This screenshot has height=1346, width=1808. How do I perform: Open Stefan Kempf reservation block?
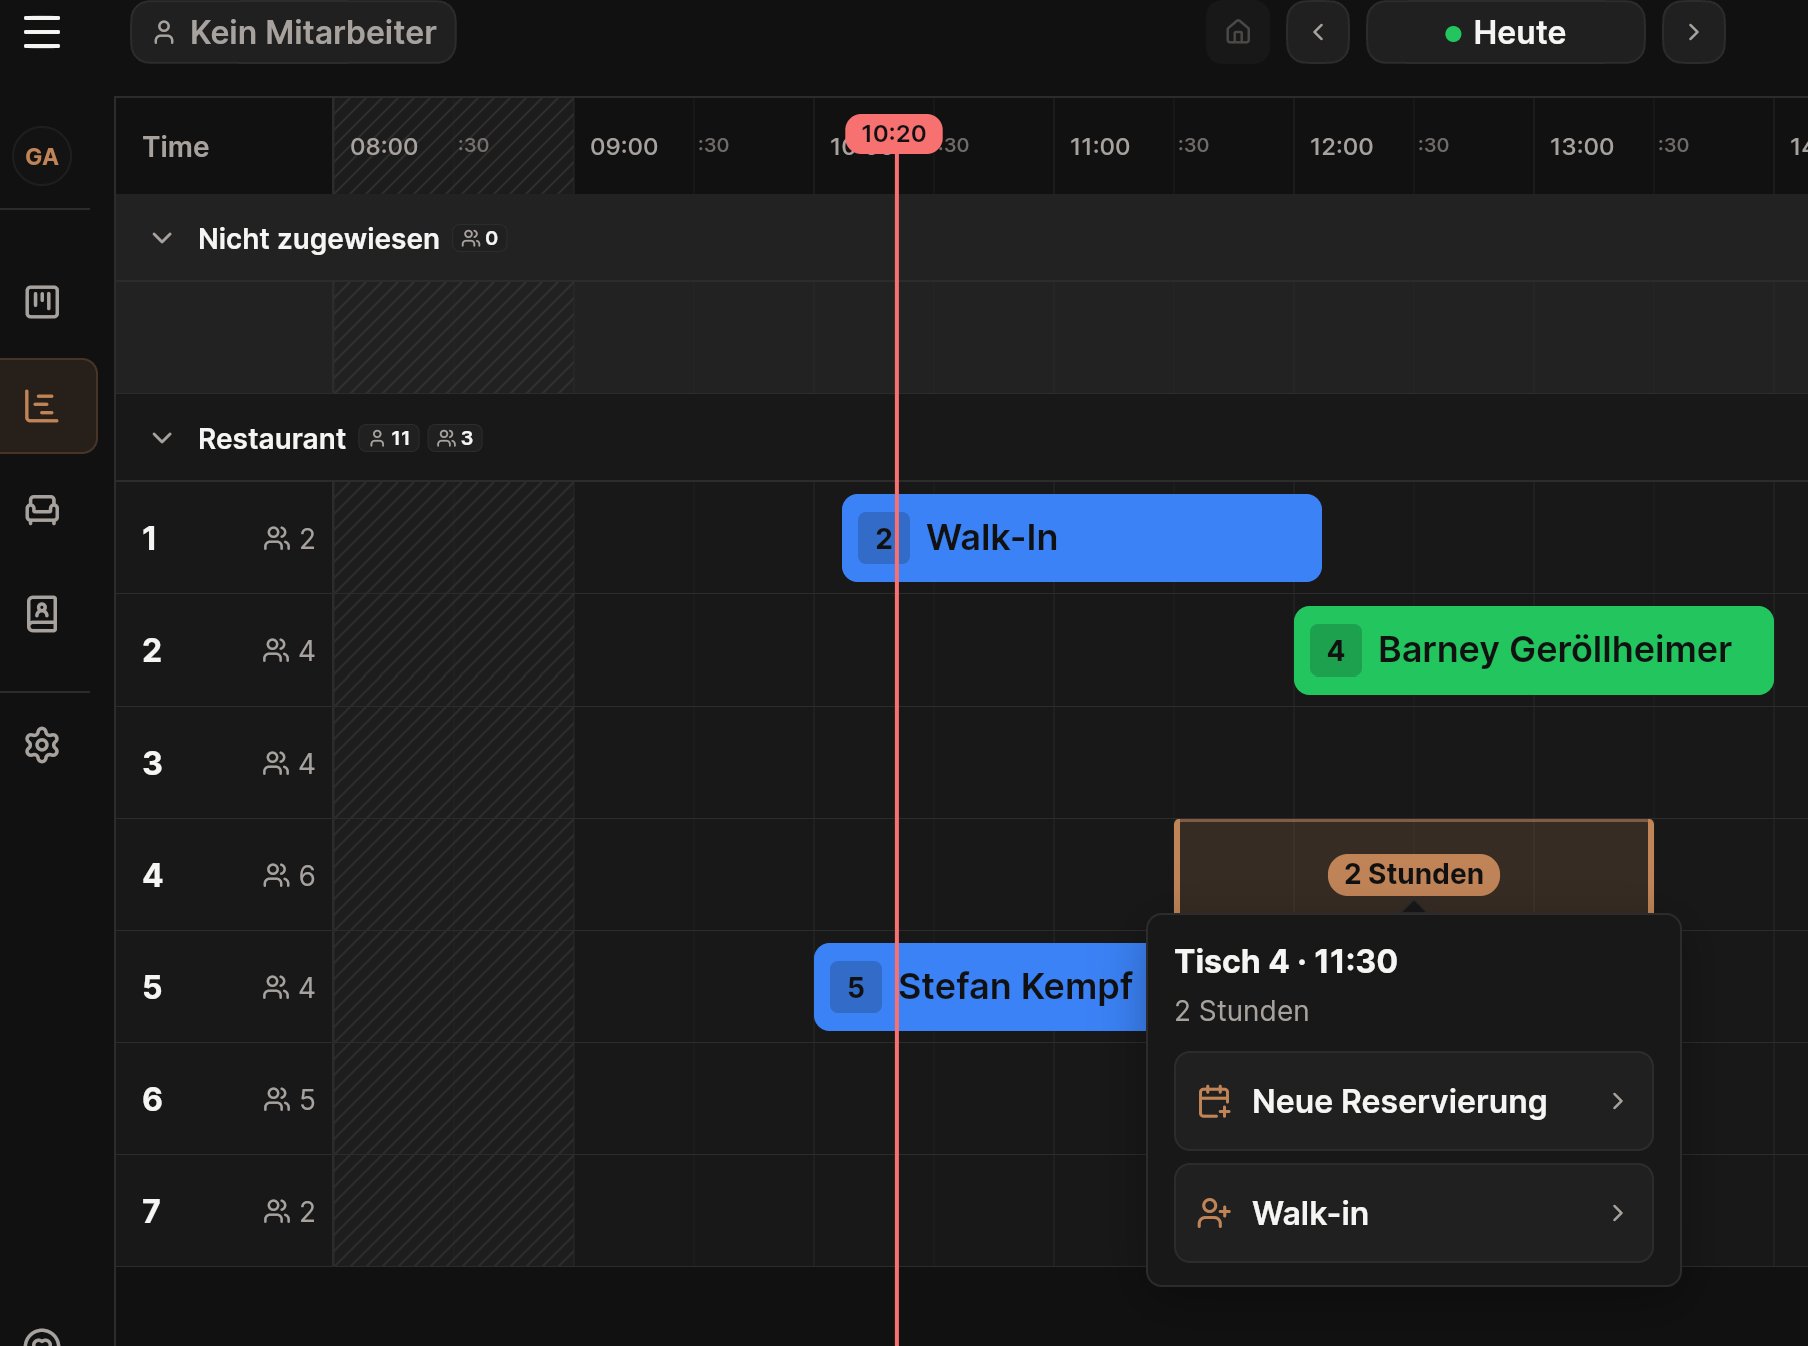coord(980,987)
